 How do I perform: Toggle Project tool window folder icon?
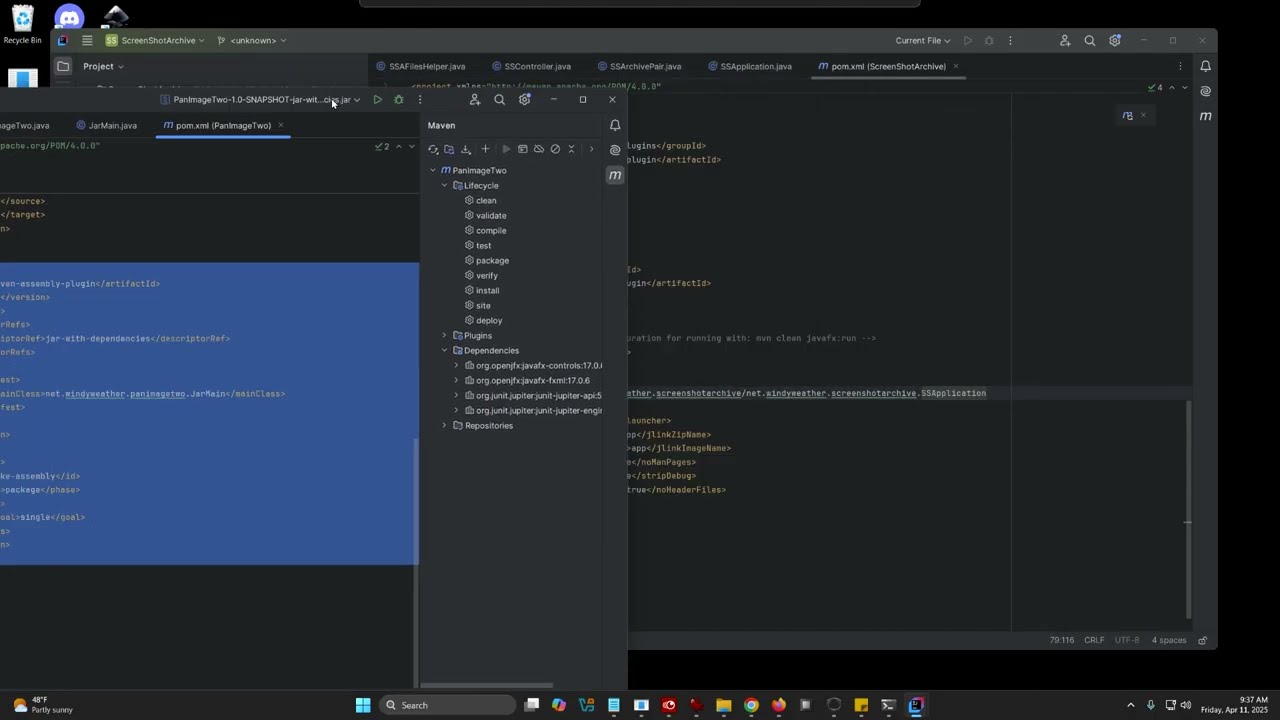(63, 66)
